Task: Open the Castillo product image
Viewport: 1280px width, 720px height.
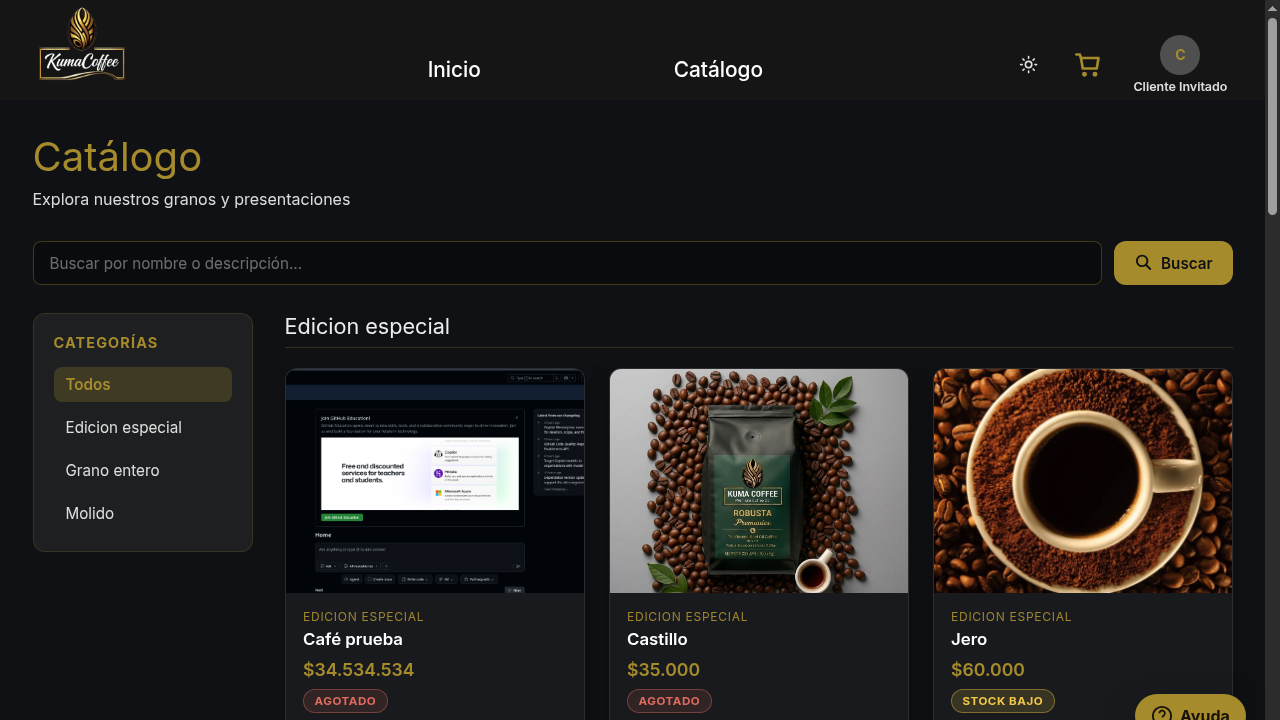Action: (759, 481)
